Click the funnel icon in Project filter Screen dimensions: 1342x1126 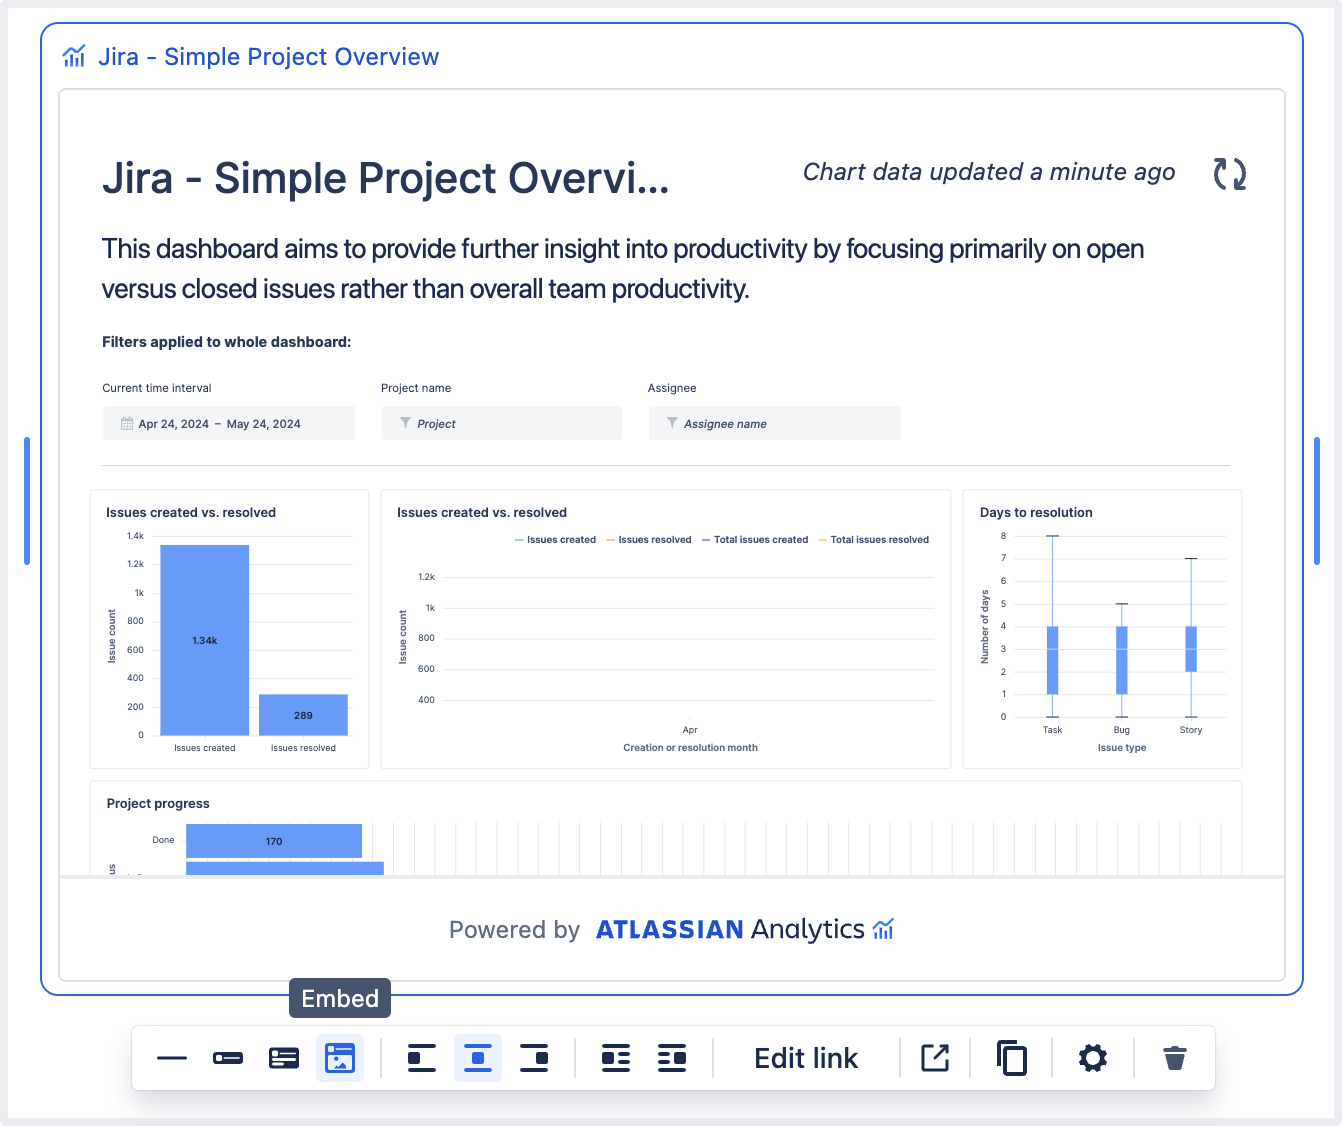point(405,424)
